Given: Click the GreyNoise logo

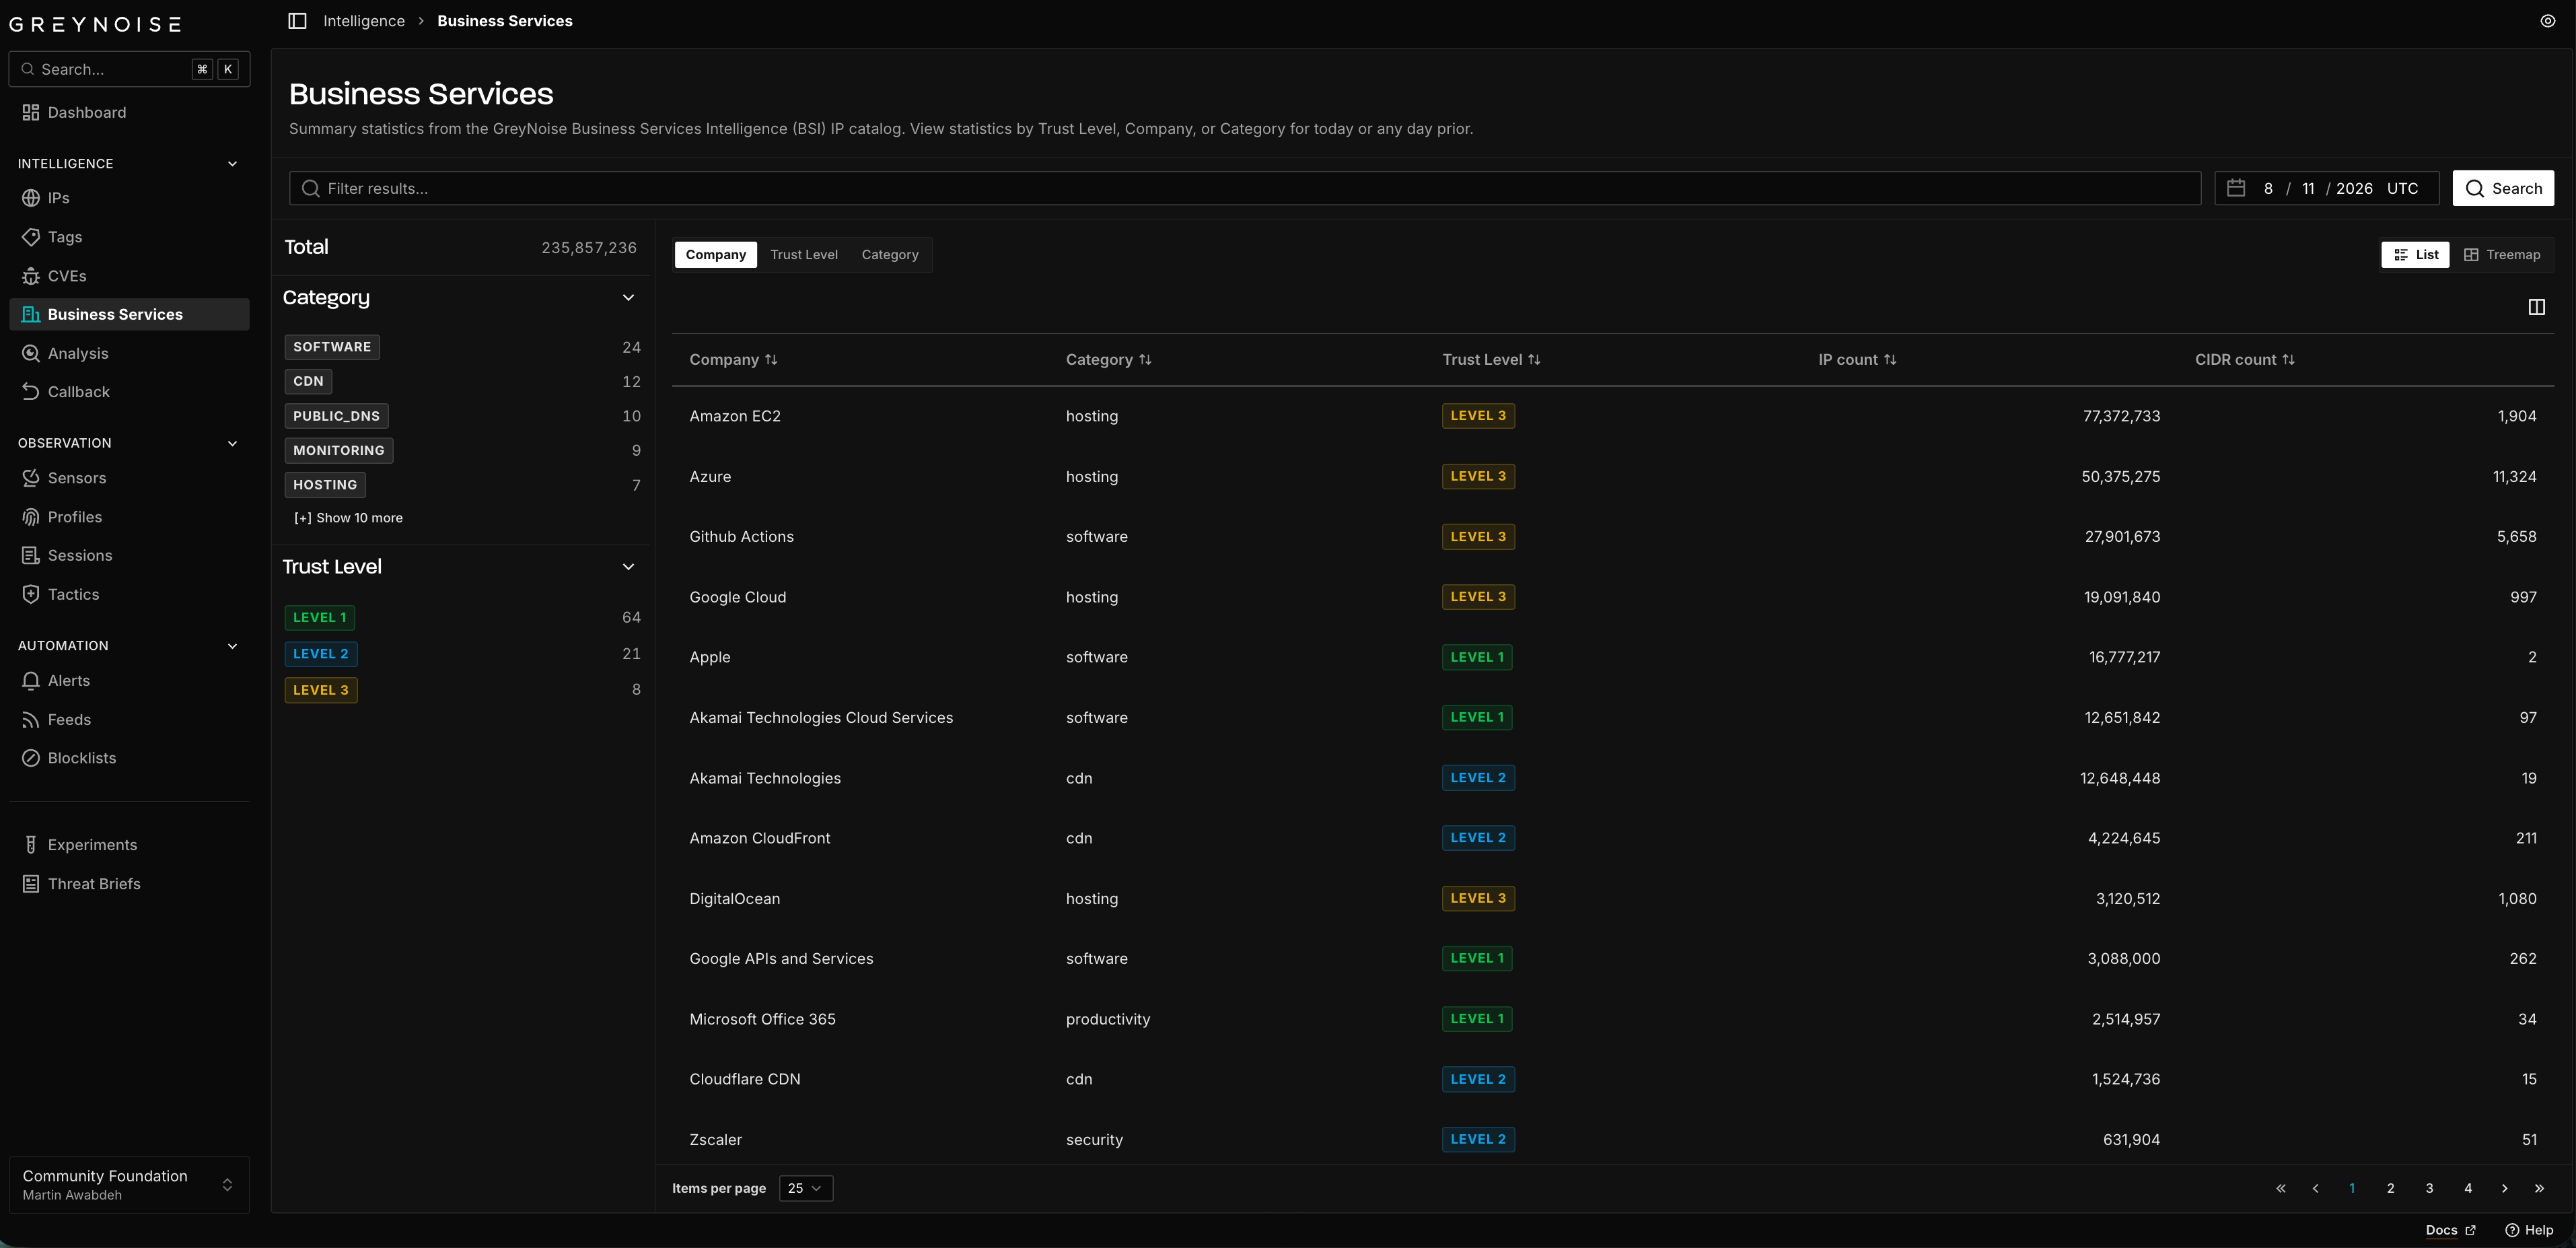Looking at the screenshot, I should point(95,24).
